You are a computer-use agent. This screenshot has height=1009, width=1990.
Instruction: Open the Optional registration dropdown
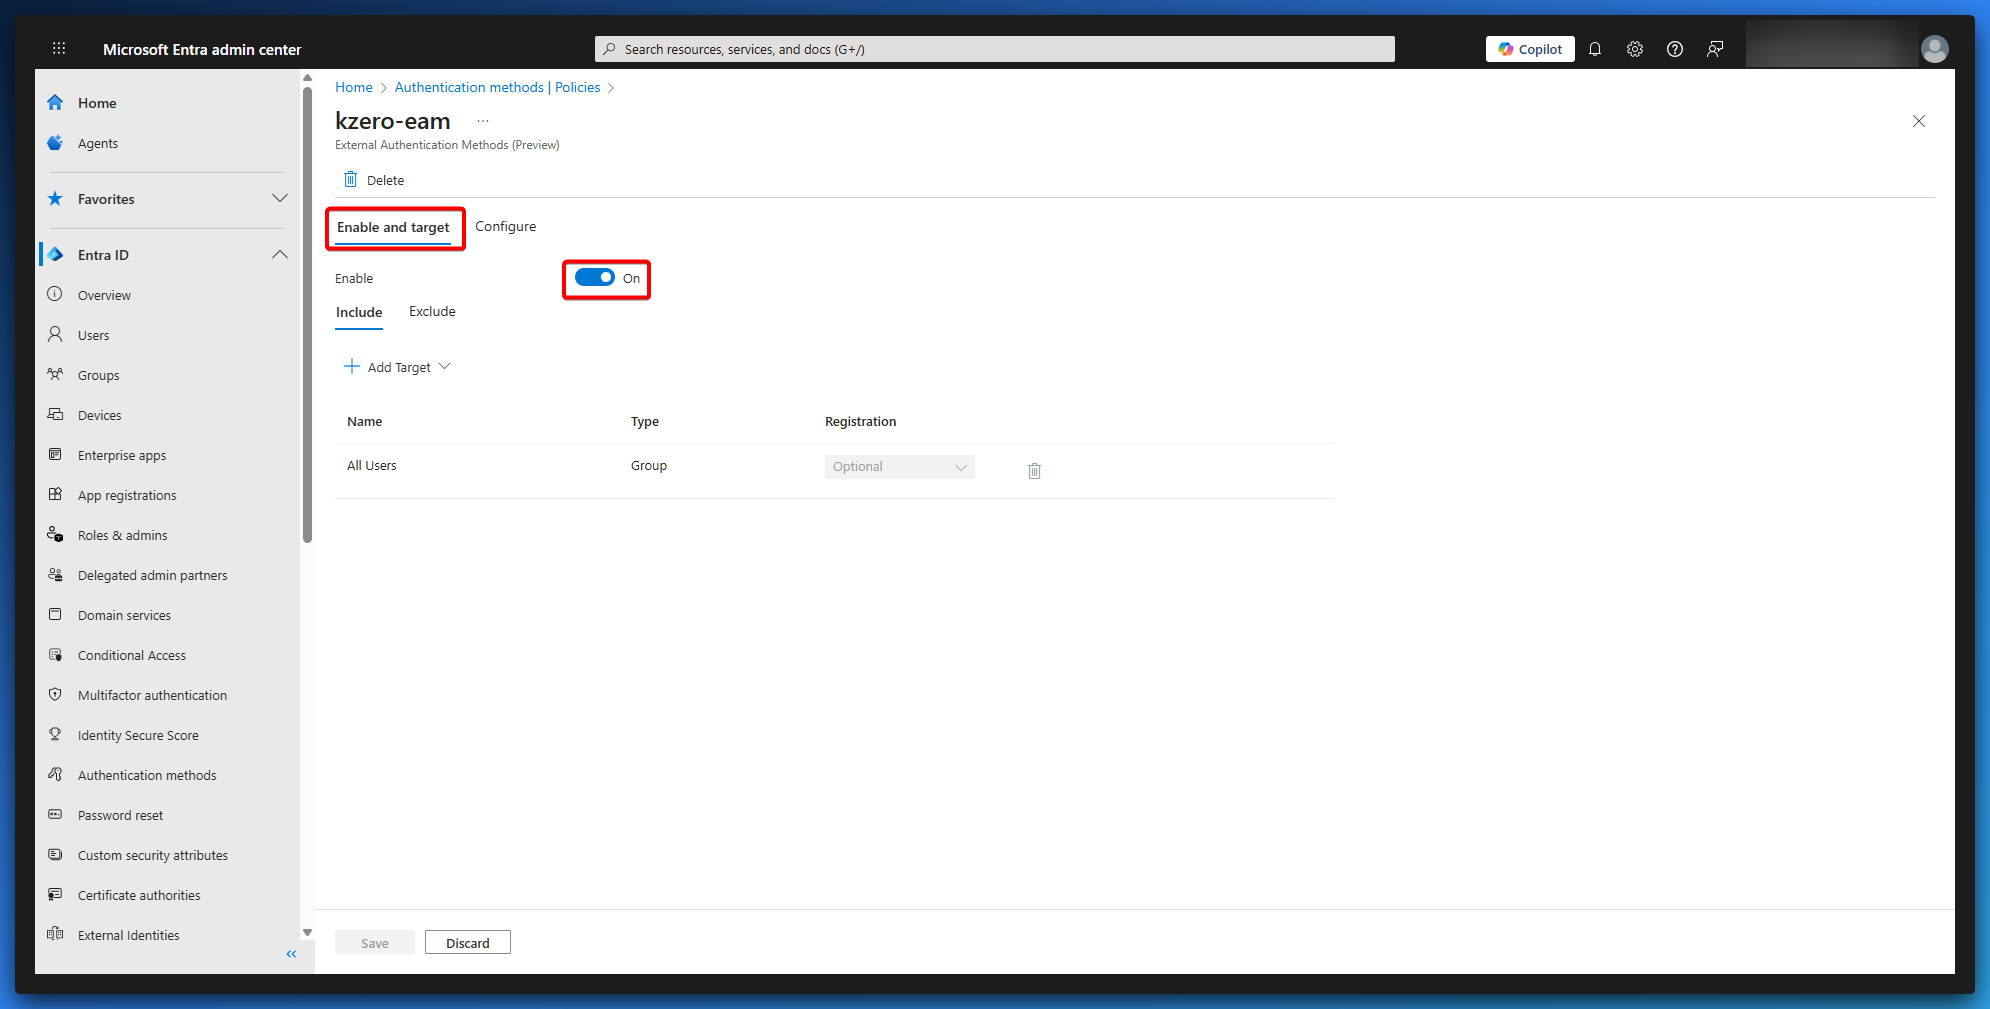pos(900,467)
